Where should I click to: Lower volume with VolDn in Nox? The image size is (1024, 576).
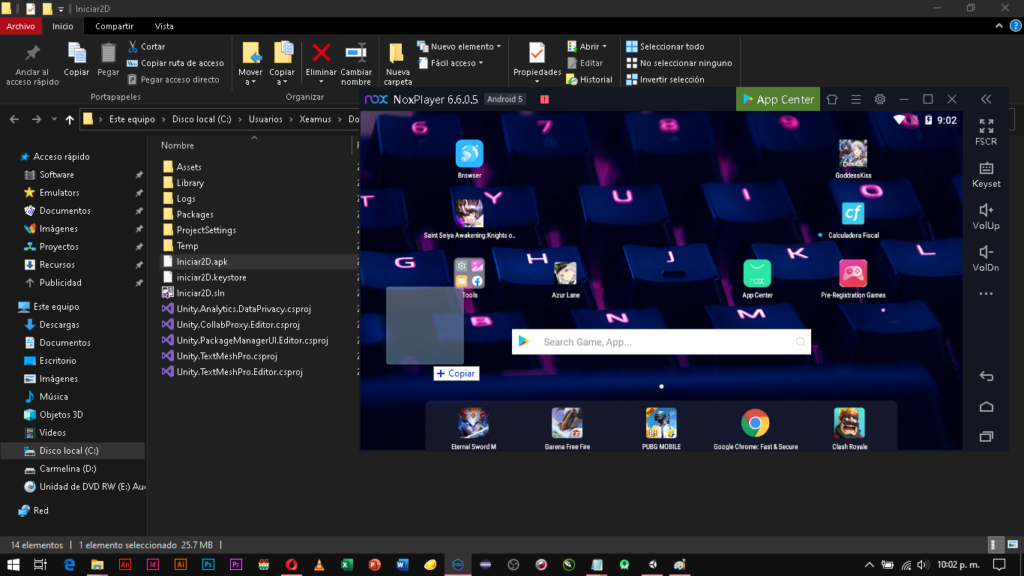[986, 258]
